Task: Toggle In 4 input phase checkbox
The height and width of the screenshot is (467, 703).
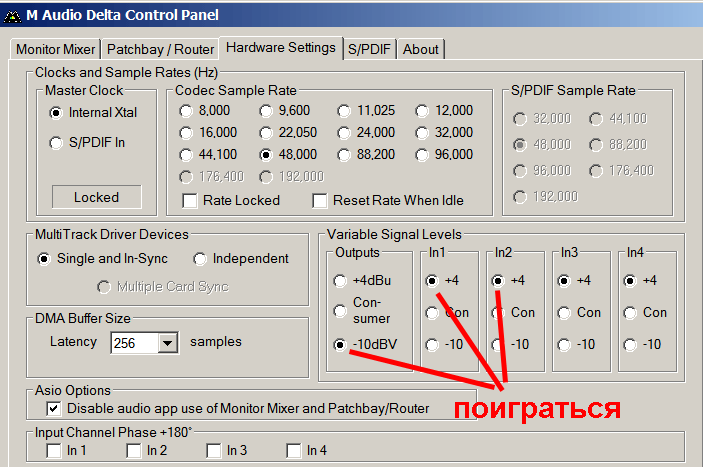Action: 294,451
